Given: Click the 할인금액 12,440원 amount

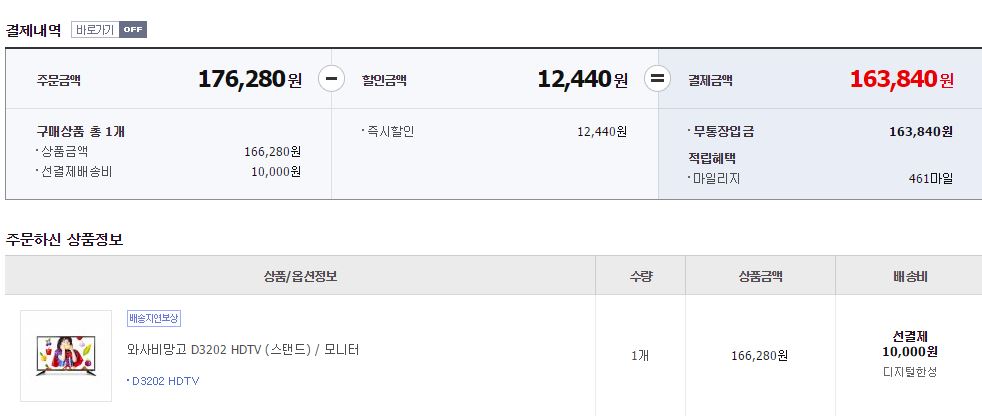Looking at the screenshot, I should [x=582, y=80].
